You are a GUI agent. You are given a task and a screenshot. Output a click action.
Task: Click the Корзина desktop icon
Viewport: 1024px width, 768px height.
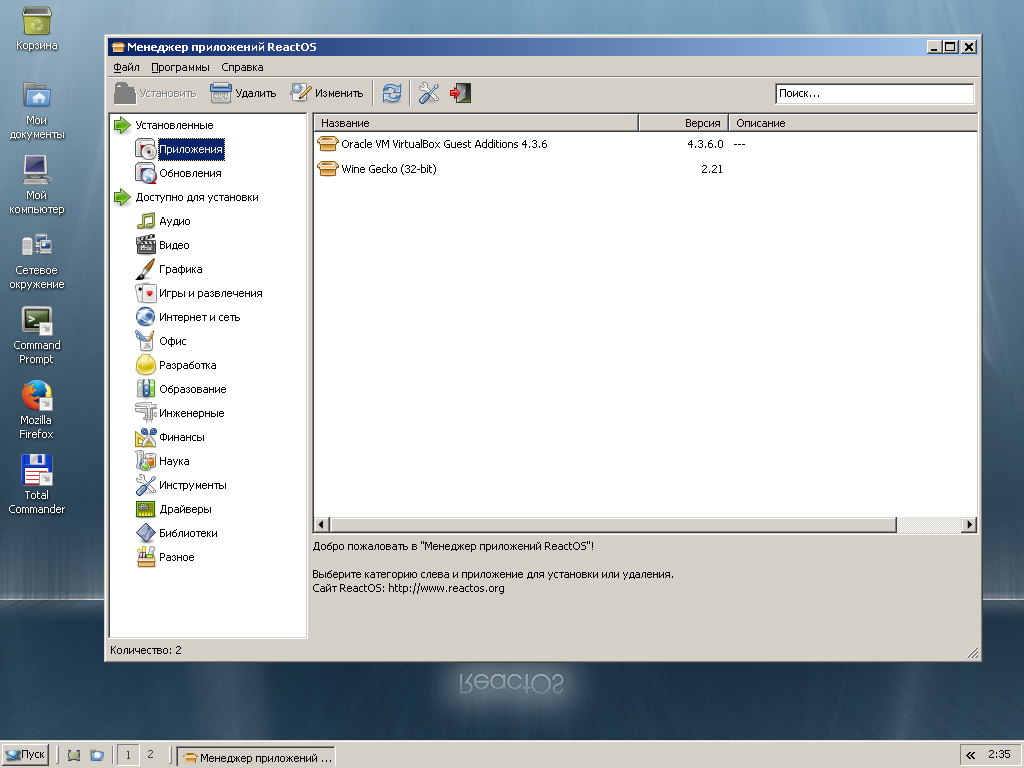click(37, 29)
